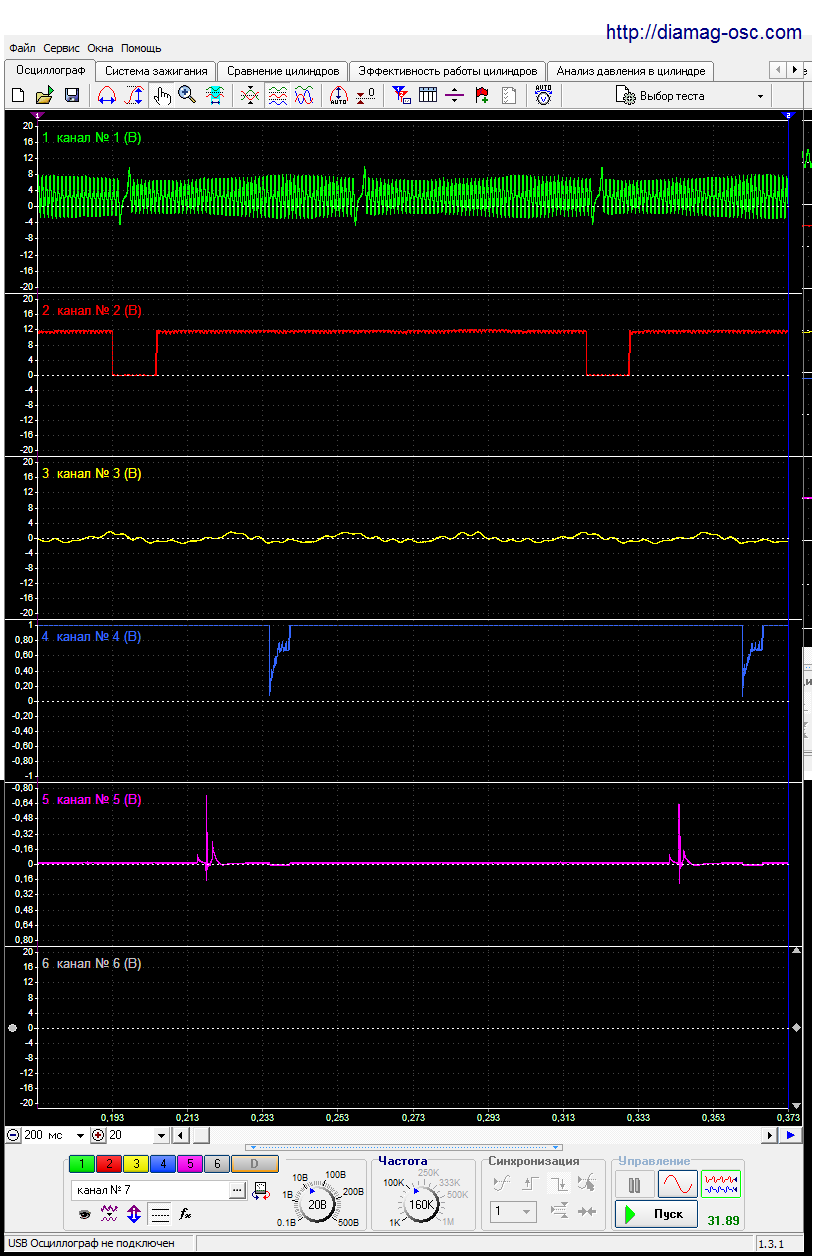Viewport: 816px width, 1256px height.
Task: Toggle channel 4 blue button
Action: 163,1164
